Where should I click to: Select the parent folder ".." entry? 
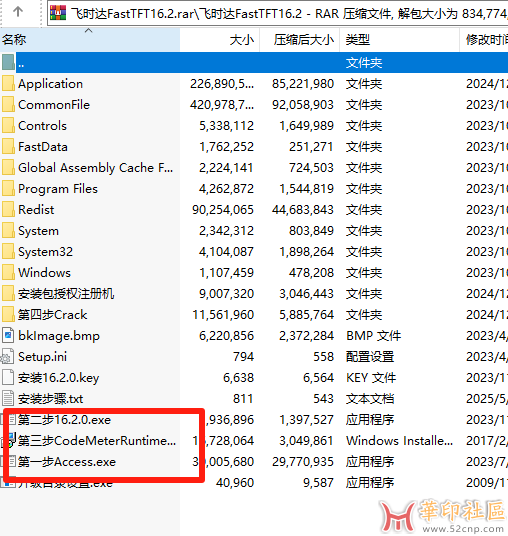tap(254, 63)
